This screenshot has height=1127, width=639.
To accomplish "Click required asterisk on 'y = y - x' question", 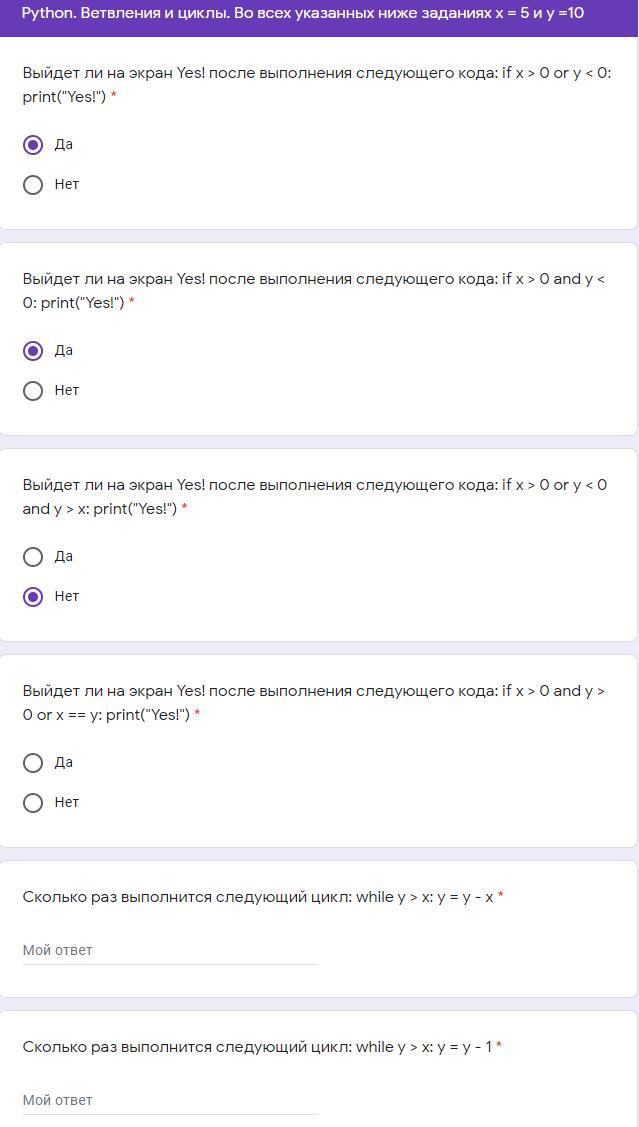I will pos(500,897).
